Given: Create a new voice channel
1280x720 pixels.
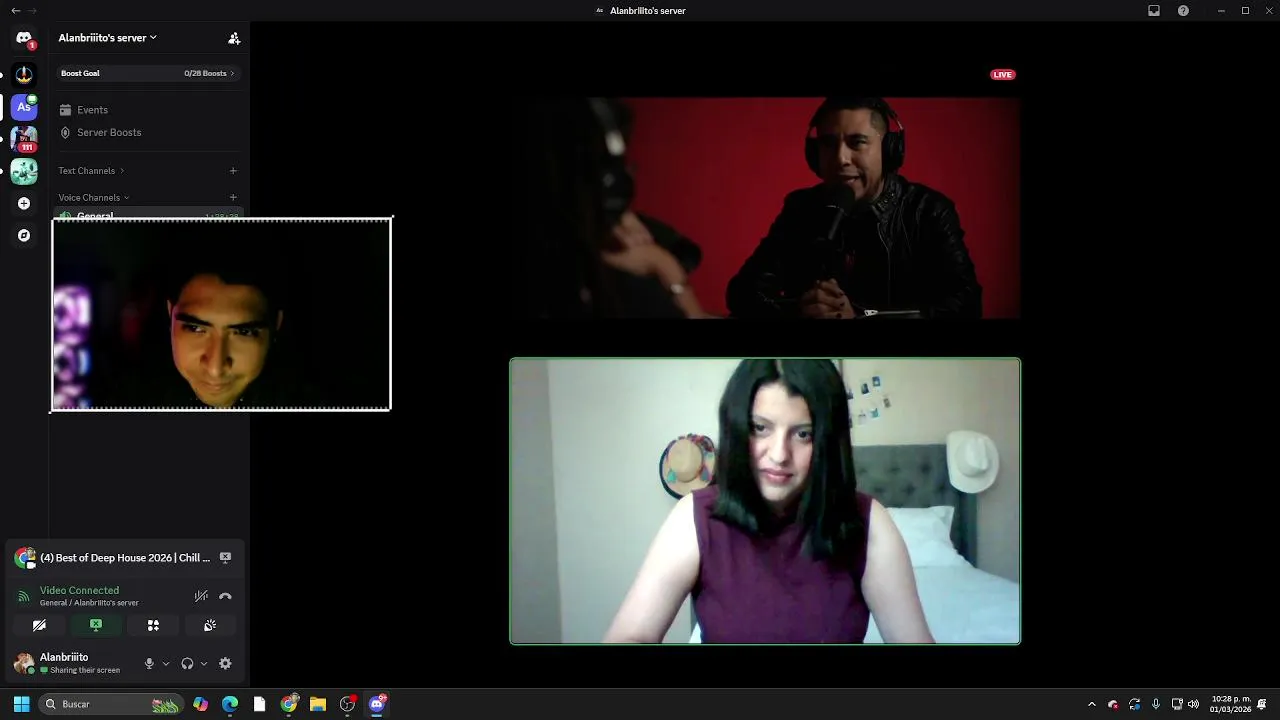Looking at the screenshot, I should [x=233, y=198].
